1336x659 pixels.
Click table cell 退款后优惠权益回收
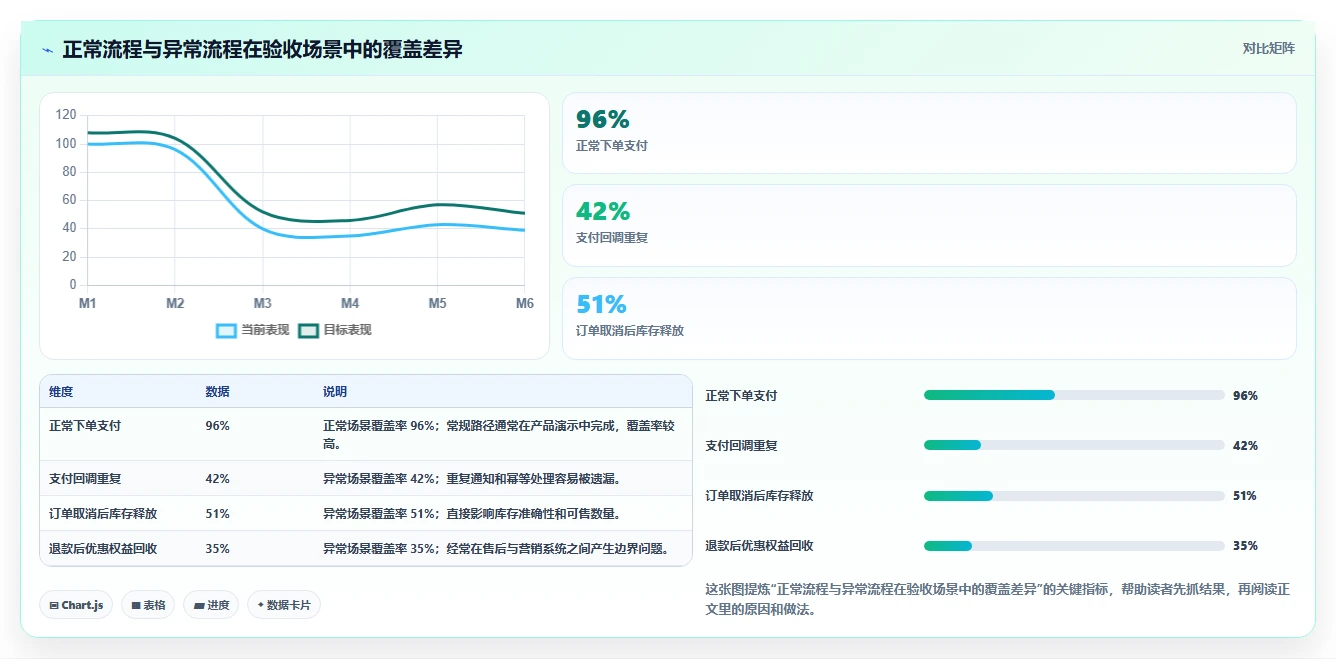pyautogui.click(x=103, y=549)
